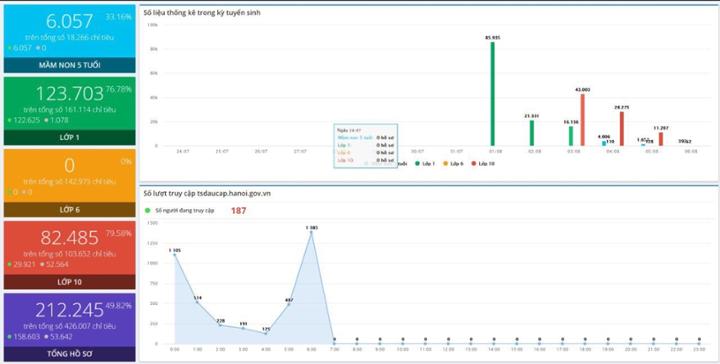
Task: Click the green dot beside 122.625 in Lớp 1 card
Action: pyautogui.click(x=9, y=120)
